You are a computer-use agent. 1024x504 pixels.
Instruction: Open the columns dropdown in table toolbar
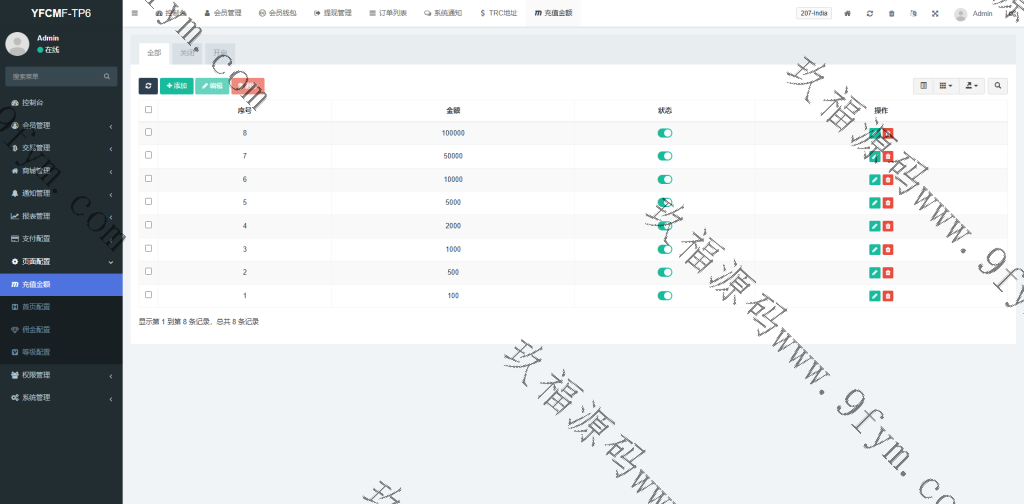click(x=945, y=86)
